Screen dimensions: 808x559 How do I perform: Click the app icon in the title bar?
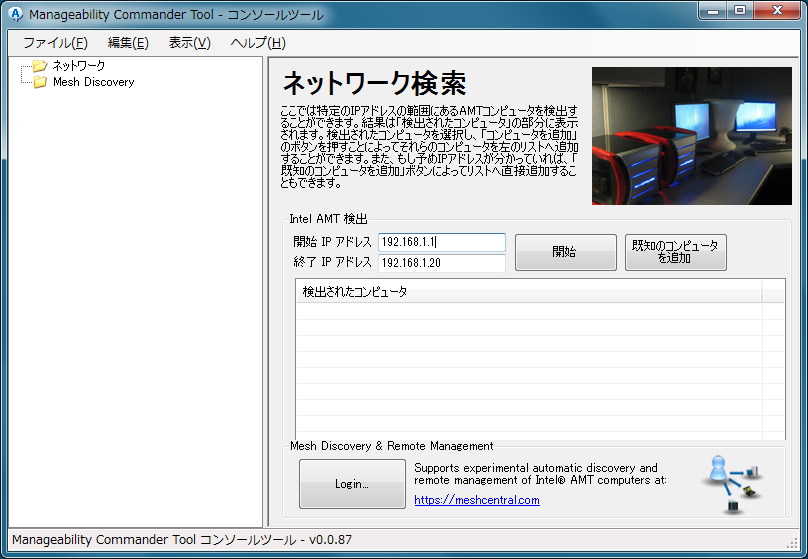click(16, 14)
